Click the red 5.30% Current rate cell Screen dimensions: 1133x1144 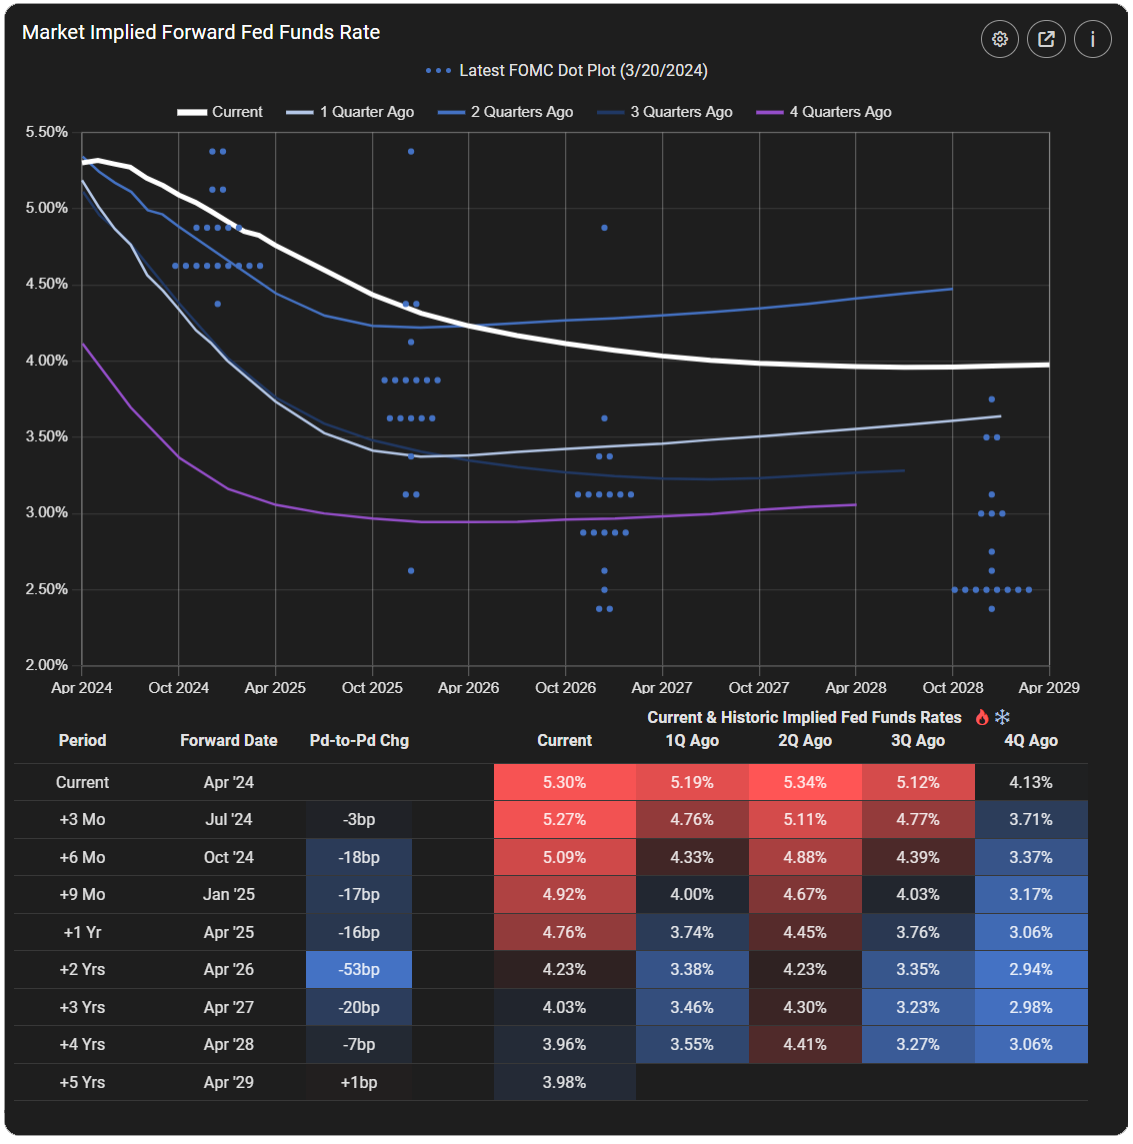pos(564,782)
